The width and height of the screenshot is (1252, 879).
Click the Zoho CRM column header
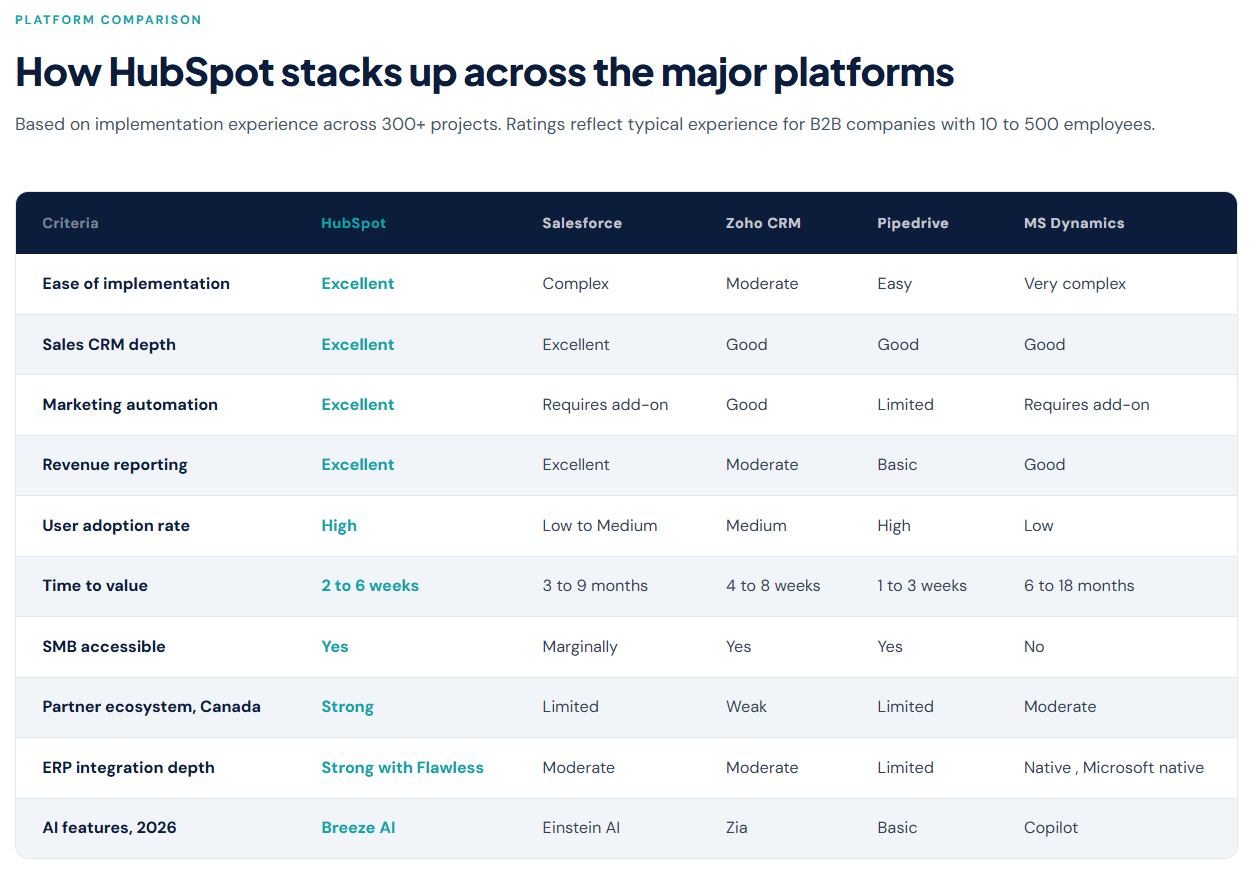(762, 223)
